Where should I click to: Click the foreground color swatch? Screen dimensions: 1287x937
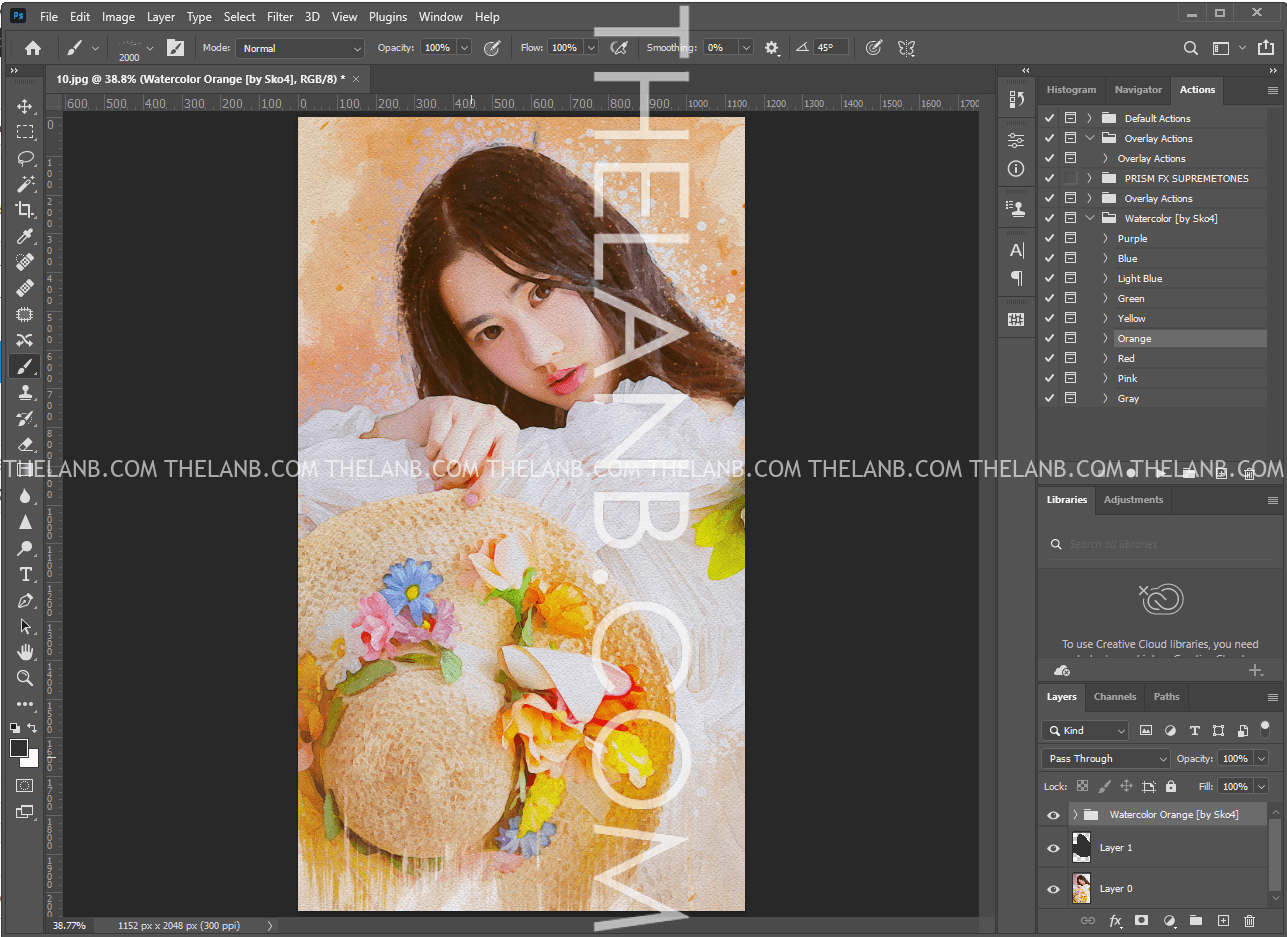click(19, 749)
